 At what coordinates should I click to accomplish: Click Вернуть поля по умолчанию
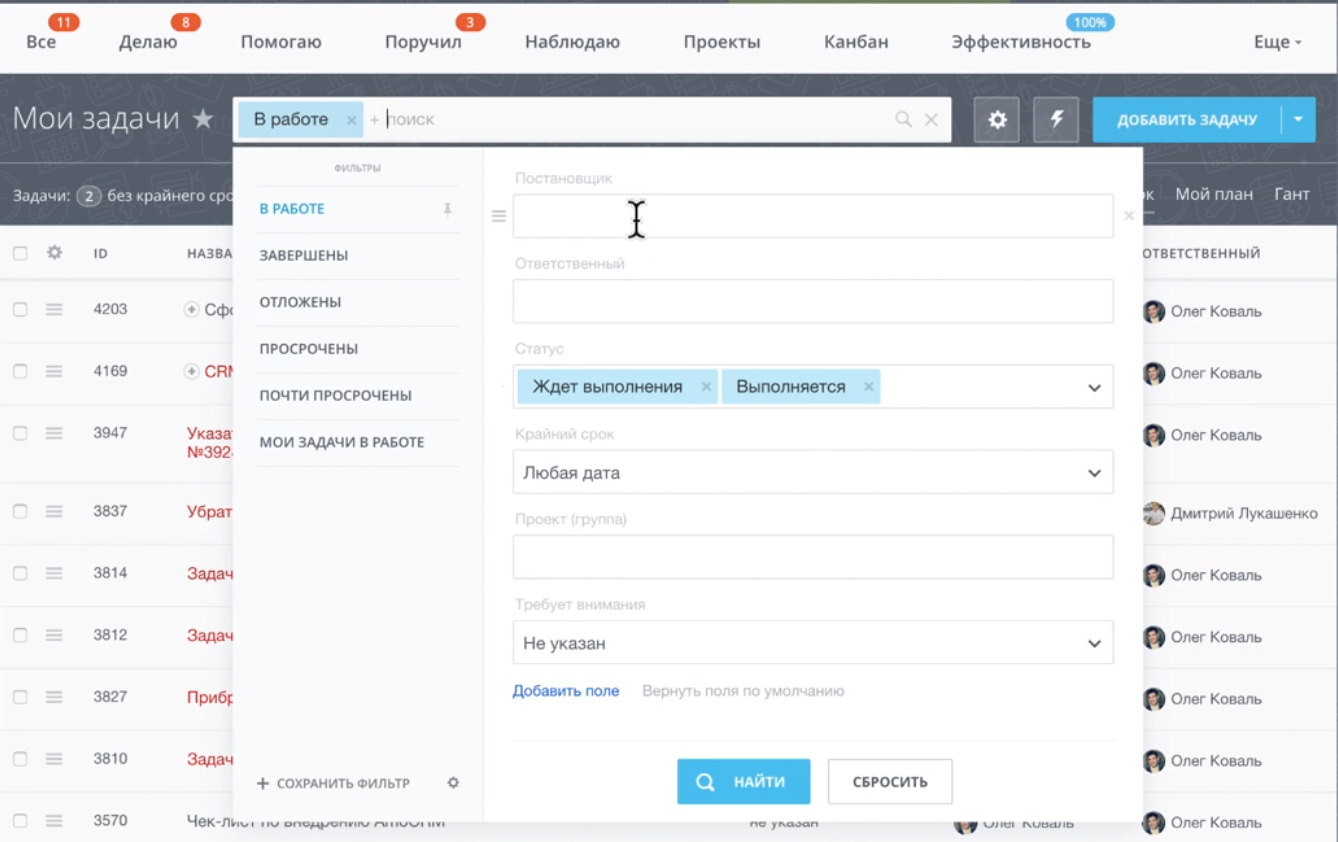[x=743, y=691]
